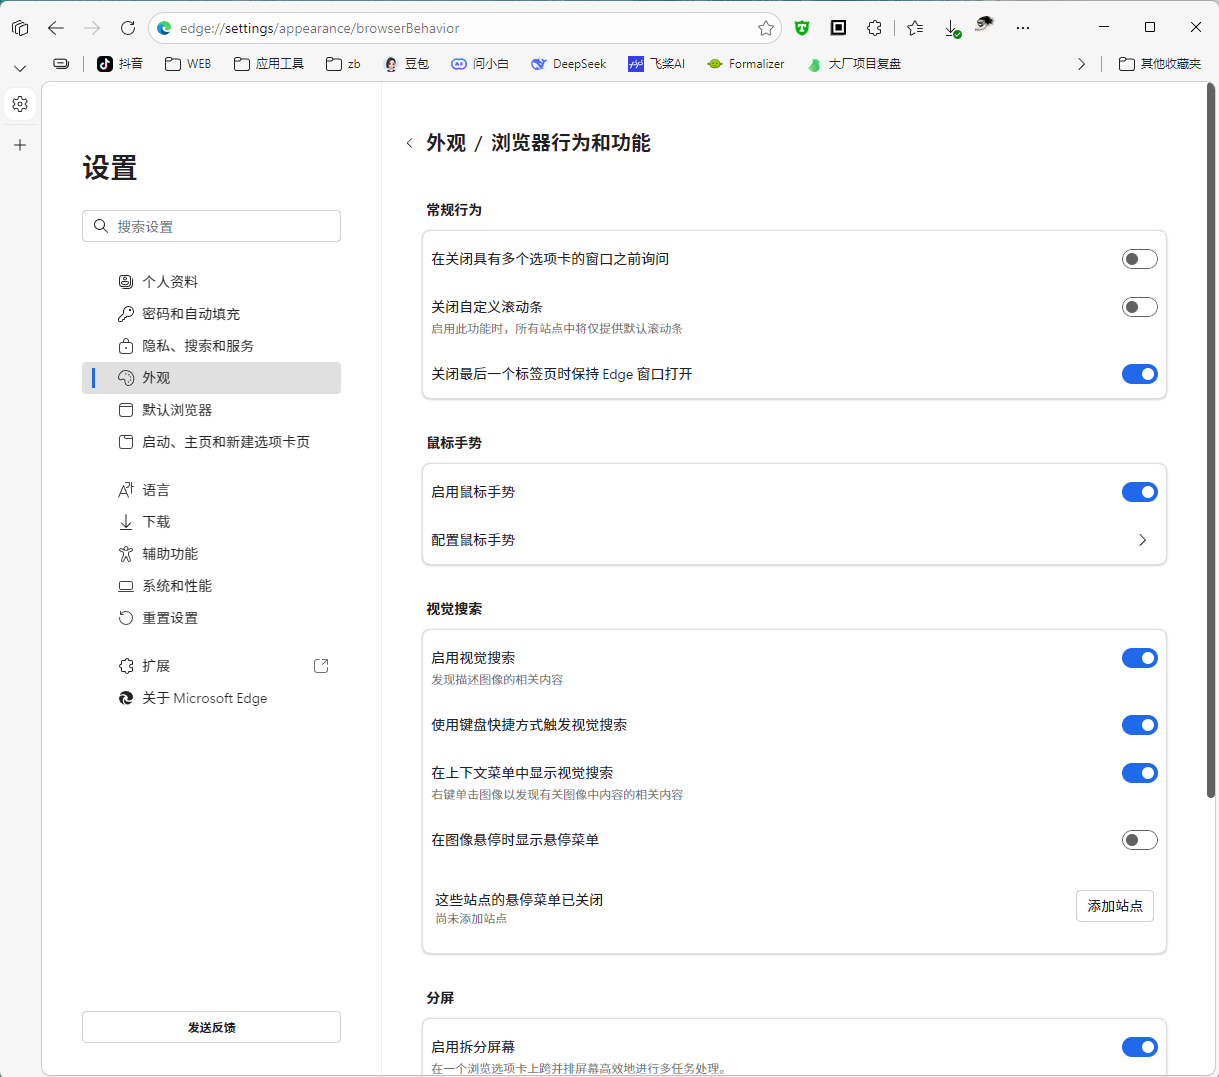
Task: Show more bookmarks overflow chevron
Action: 1081,64
